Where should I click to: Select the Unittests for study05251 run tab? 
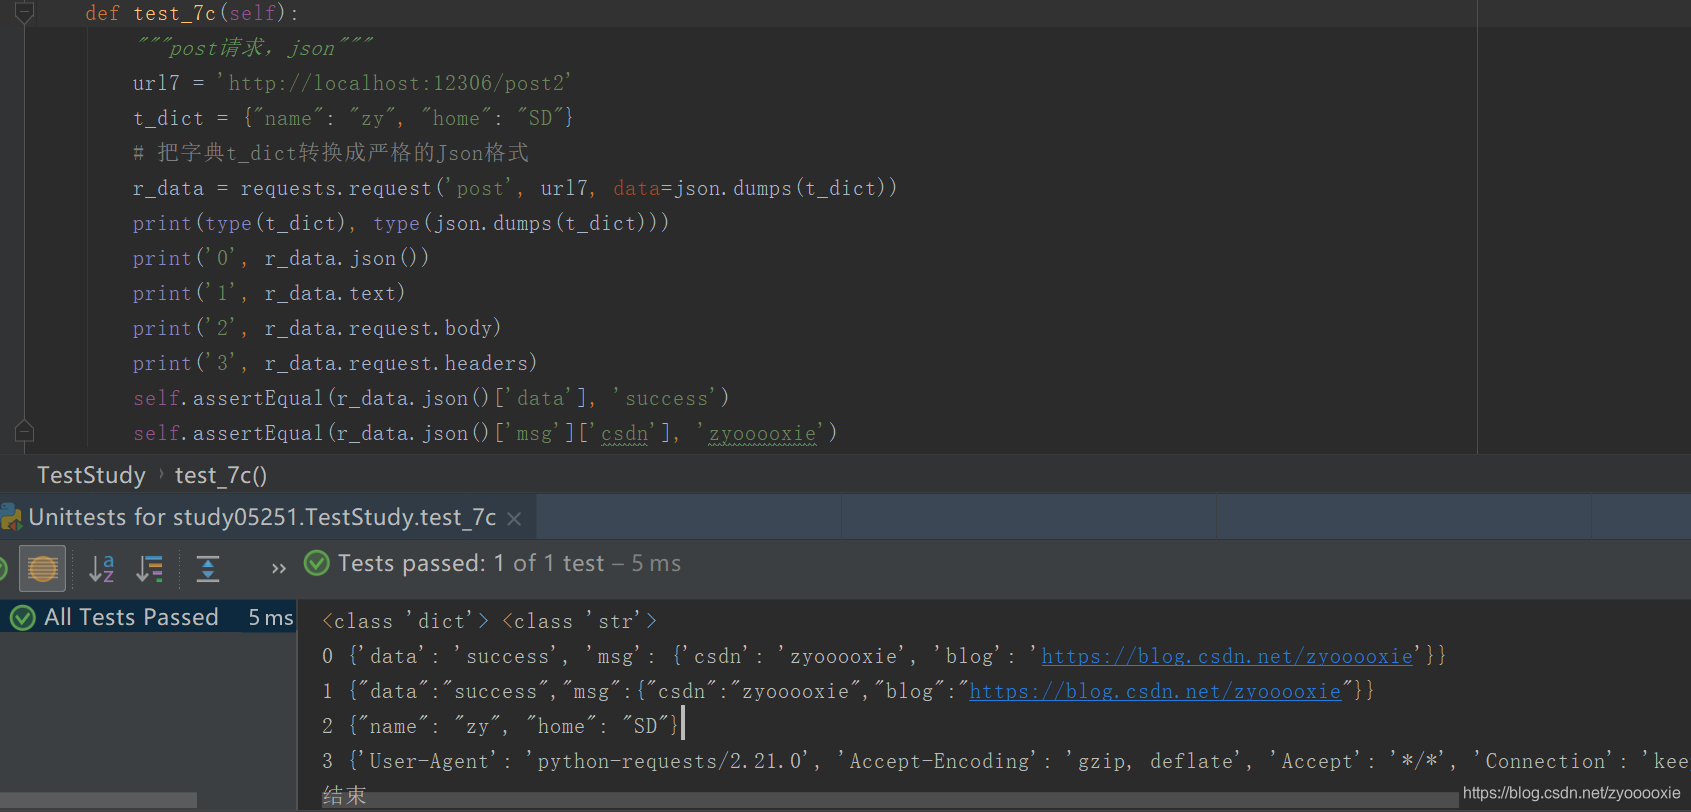(x=262, y=517)
